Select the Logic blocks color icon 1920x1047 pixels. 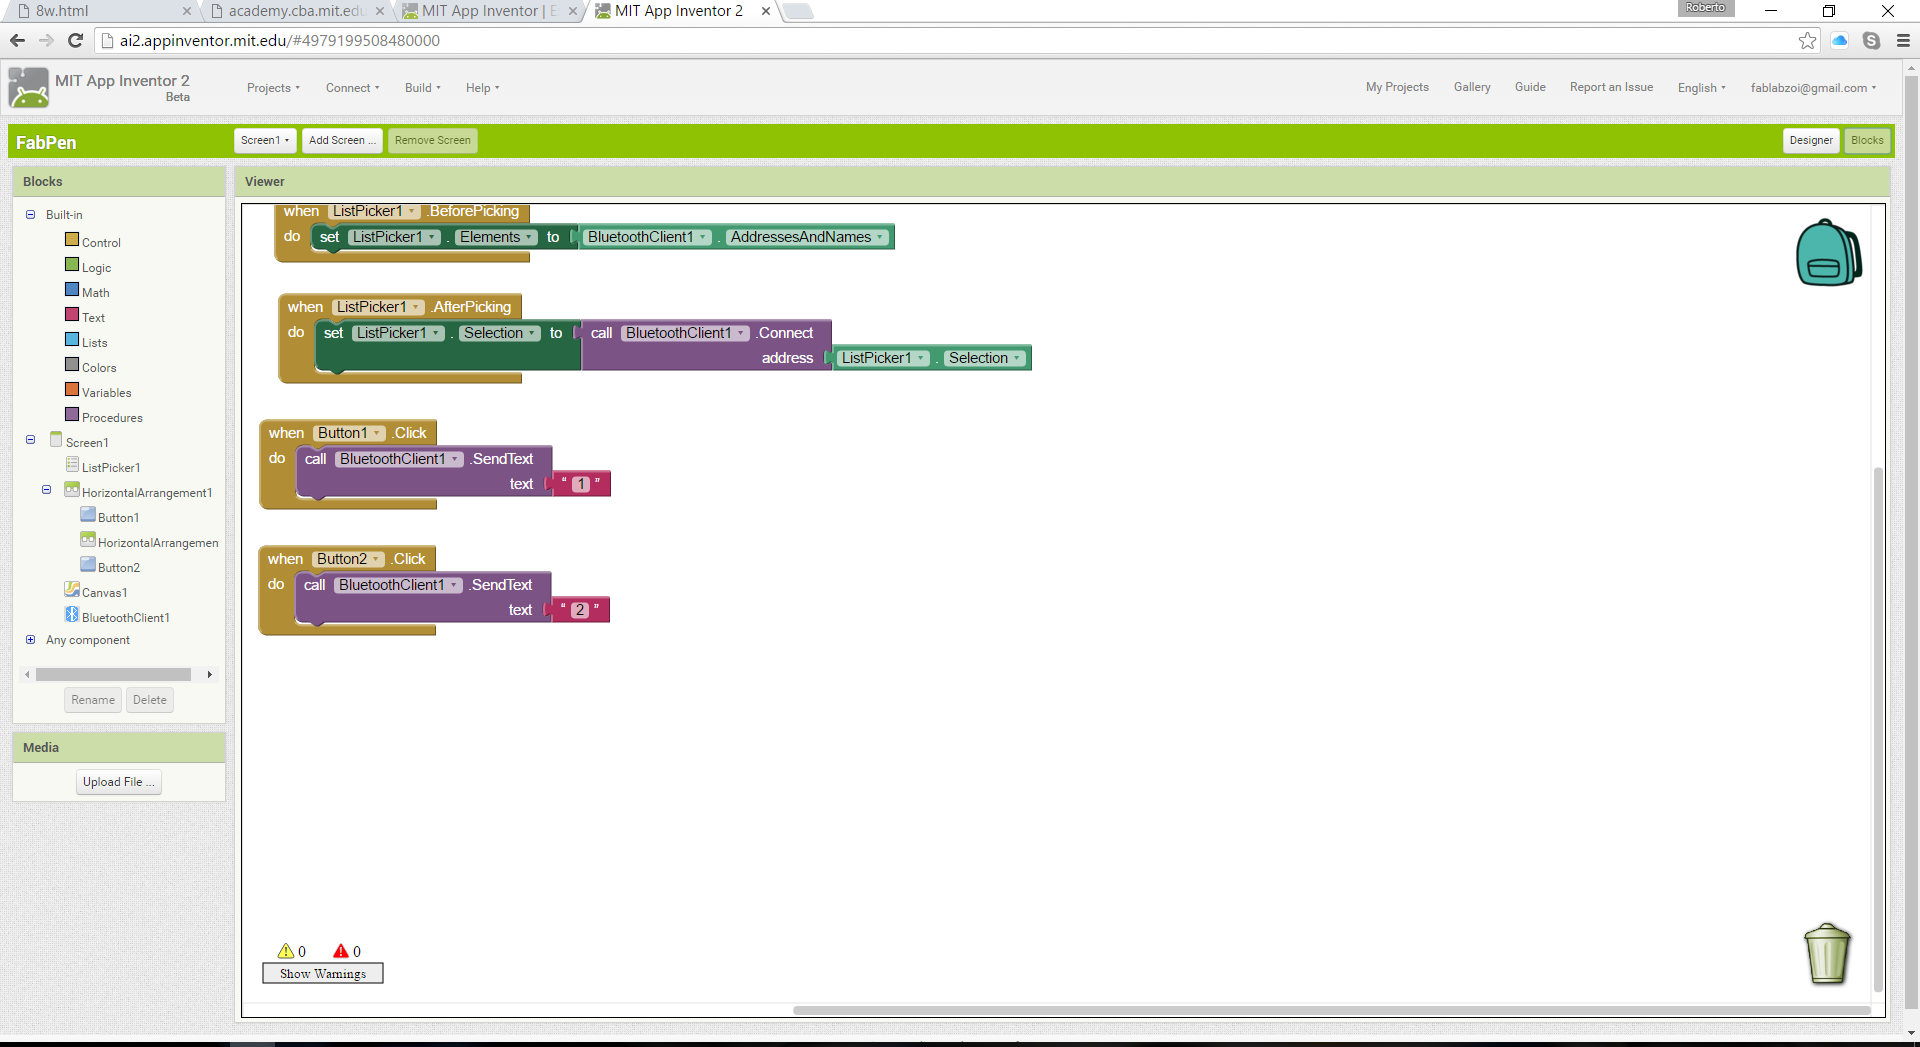tap(72, 265)
